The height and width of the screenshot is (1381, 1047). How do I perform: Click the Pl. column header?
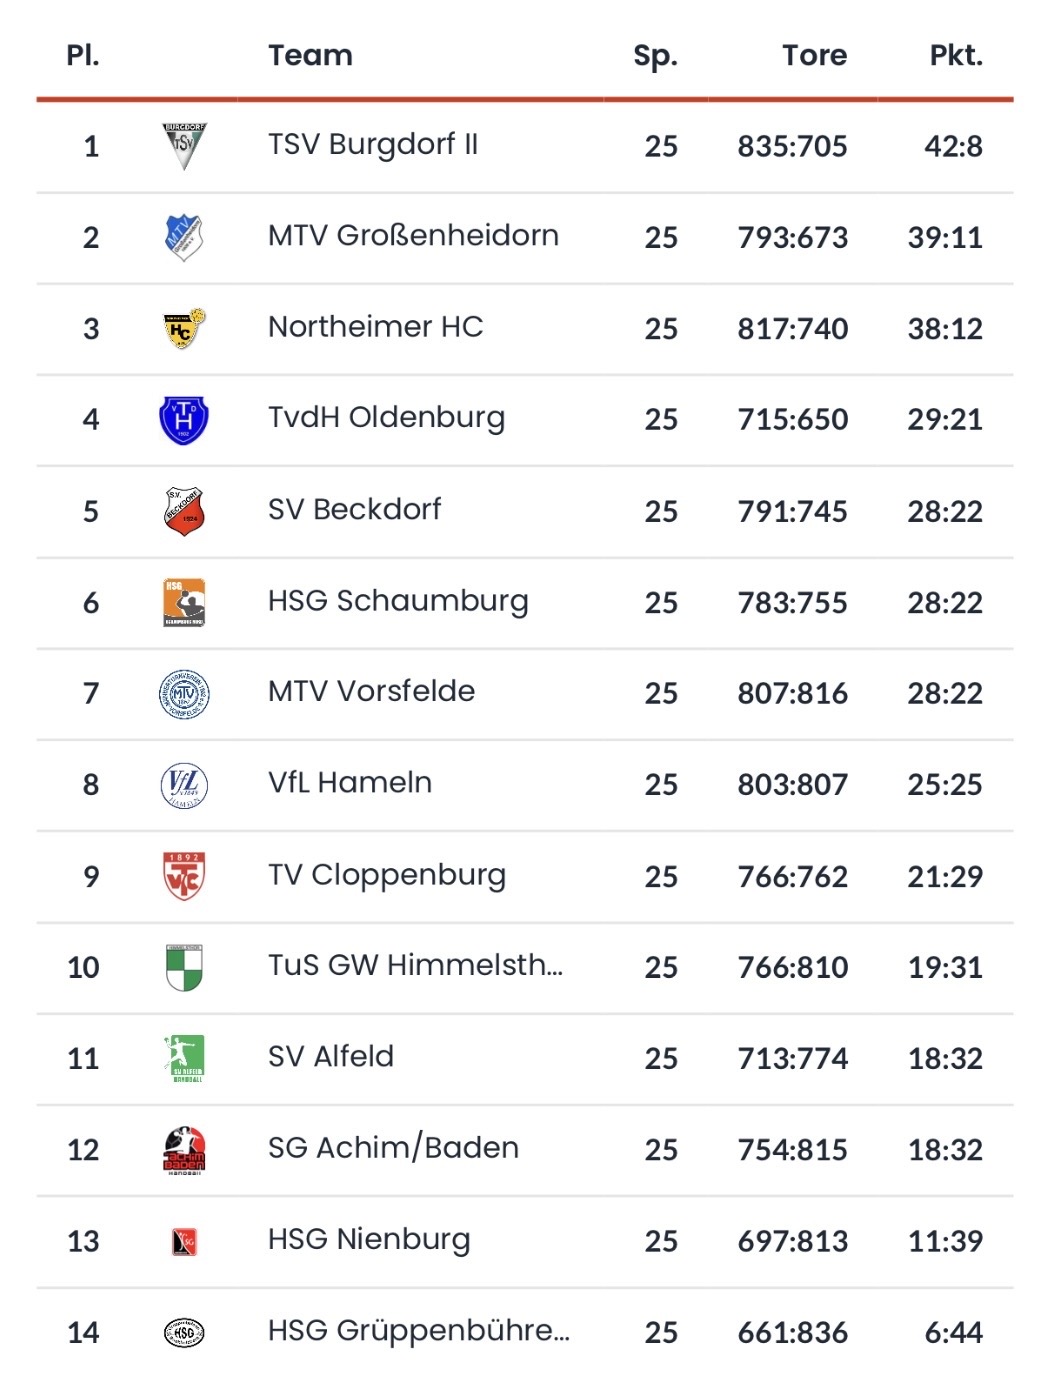point(83,56)
